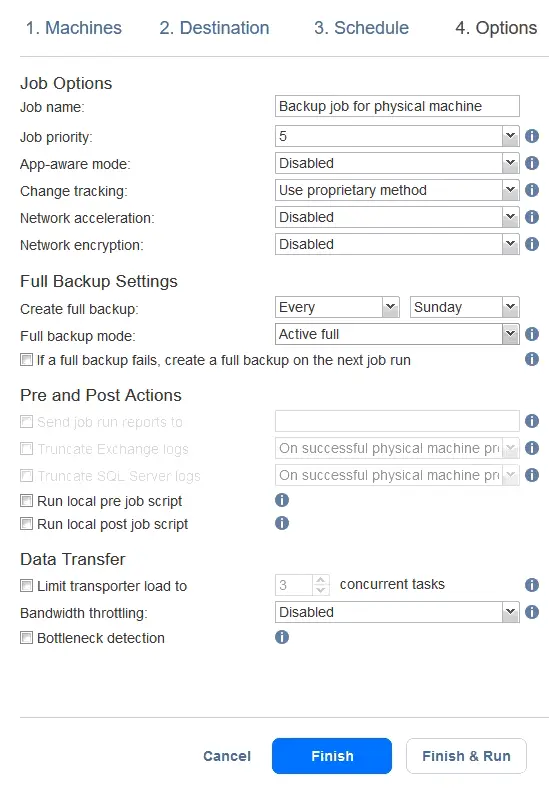
Task: Switch to the 3. Schedule step
Action: 361,28
